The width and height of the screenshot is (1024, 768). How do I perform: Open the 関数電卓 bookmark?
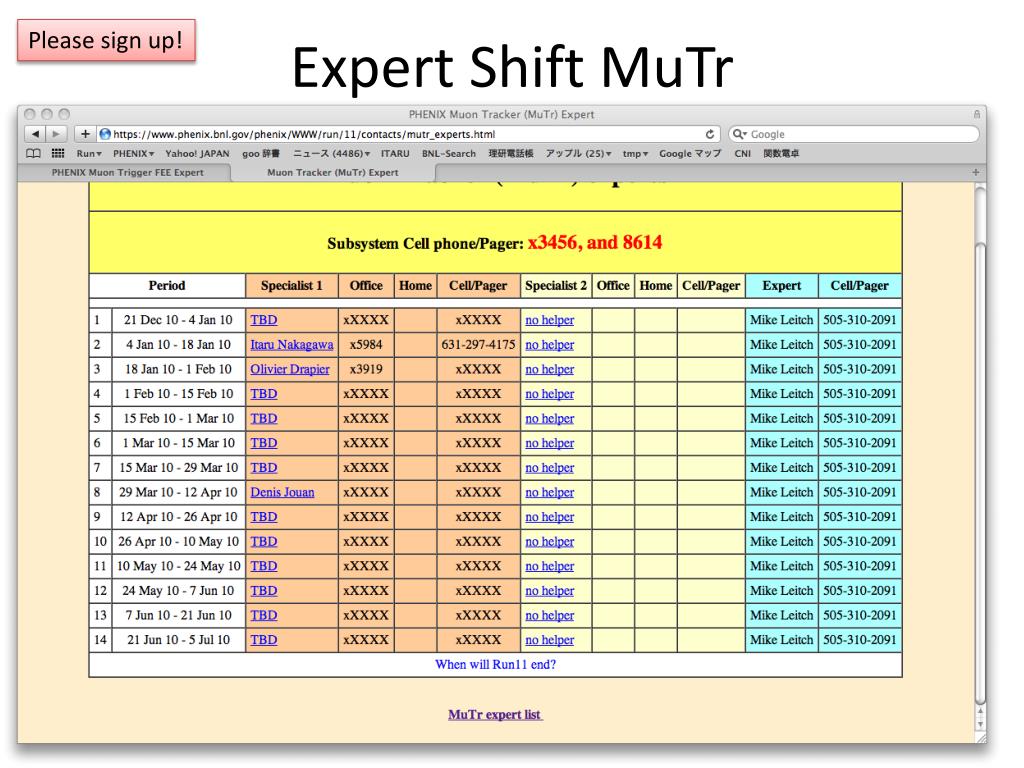(x=781, y=153)
